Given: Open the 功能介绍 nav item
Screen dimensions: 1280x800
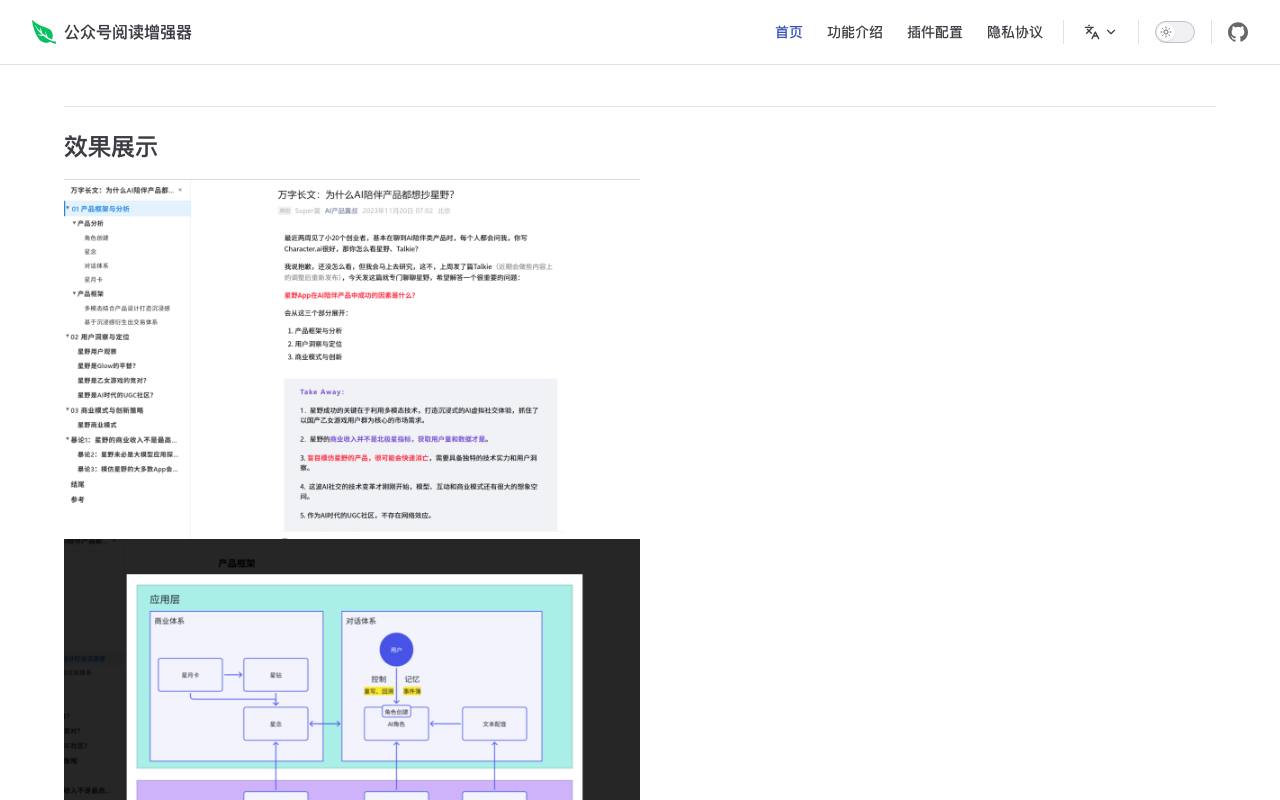Looking at the screenshot, I should click(x=855, y=32).
